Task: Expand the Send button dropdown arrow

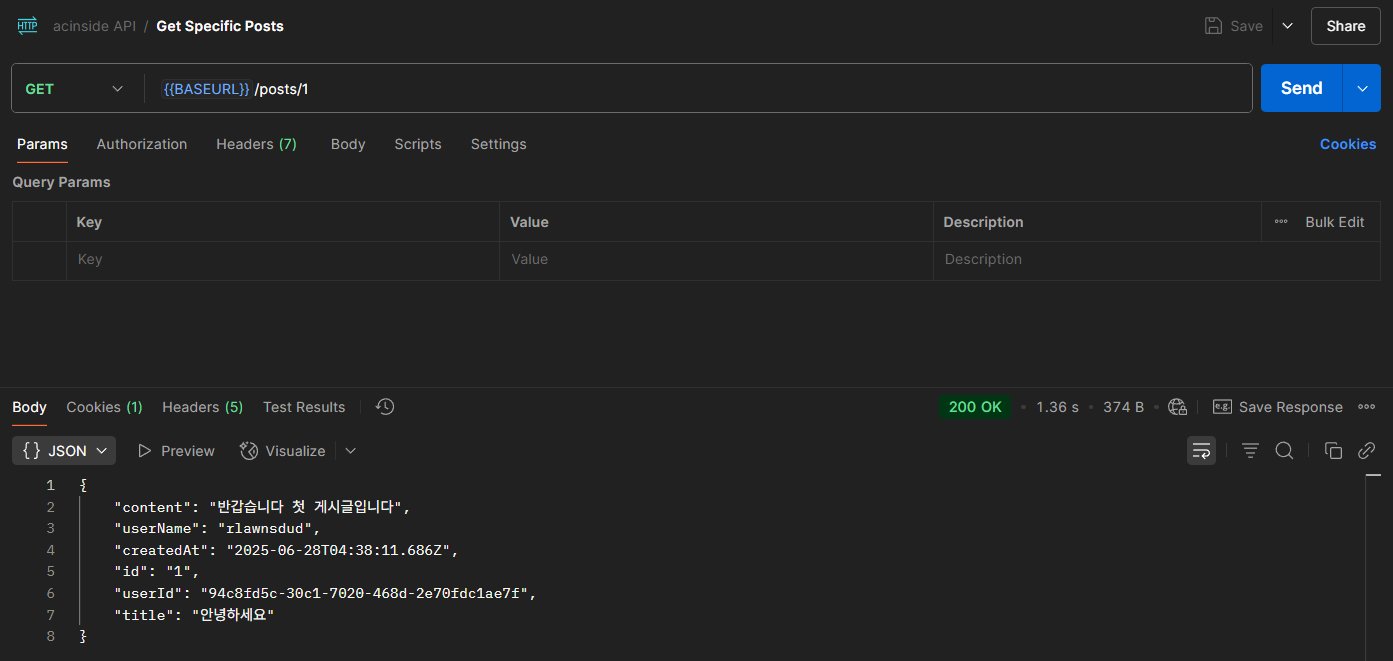Action: click(1362, 88)
